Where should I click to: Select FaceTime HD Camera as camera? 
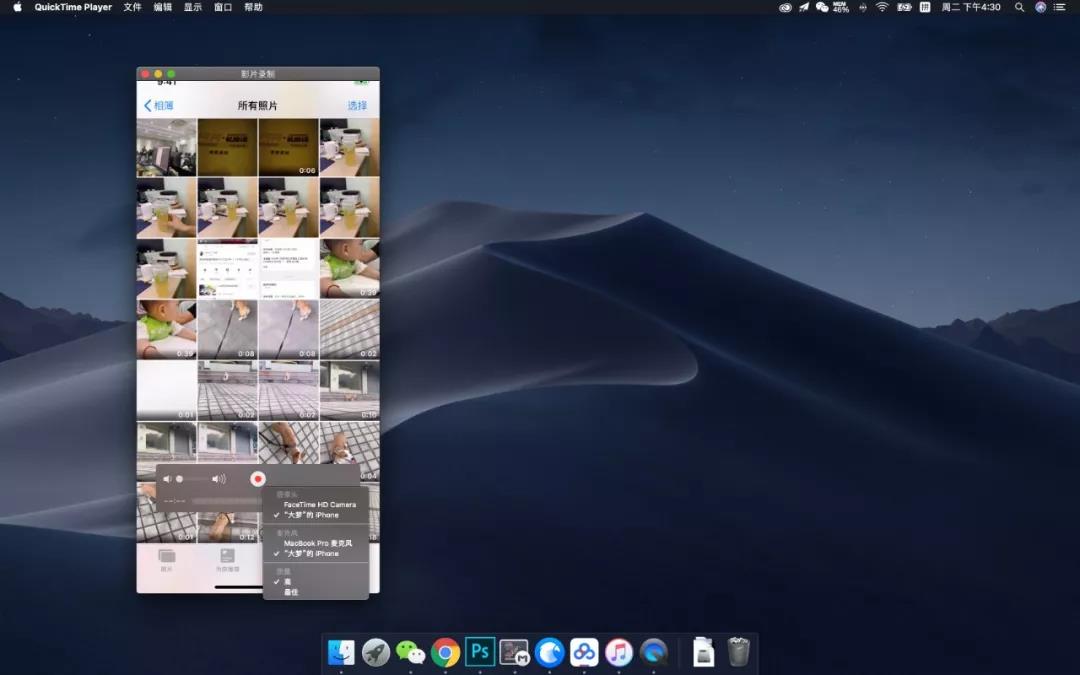click(319, 504)
